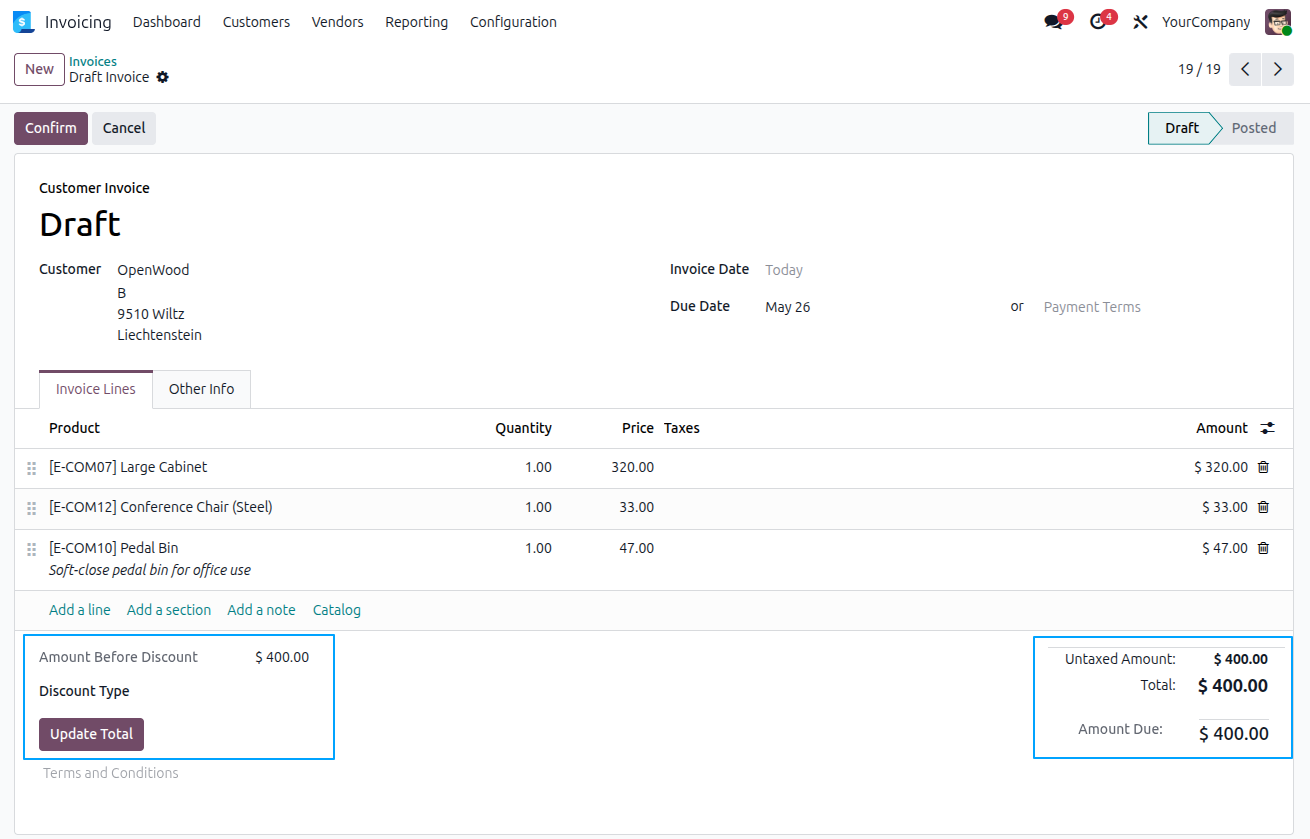Delete the Pedal Bin invoice line
Screen dimensions: 1310x839
[1263, 548]
